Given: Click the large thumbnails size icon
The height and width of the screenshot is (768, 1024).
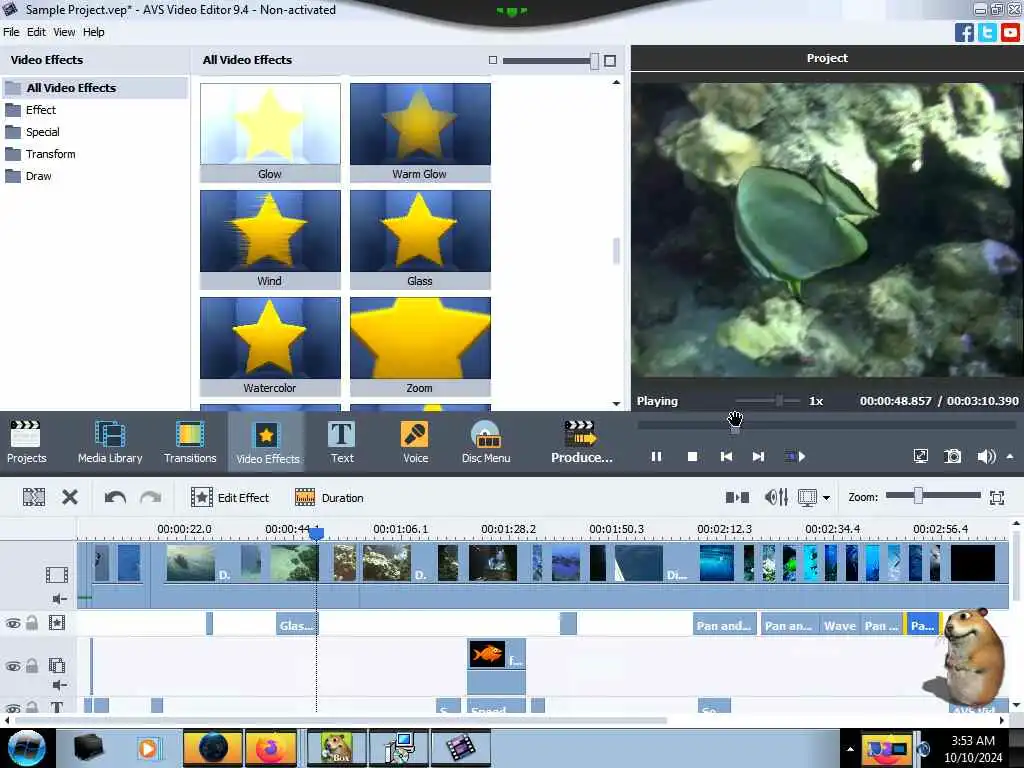Looking at the screenshot, I should 610,61.
